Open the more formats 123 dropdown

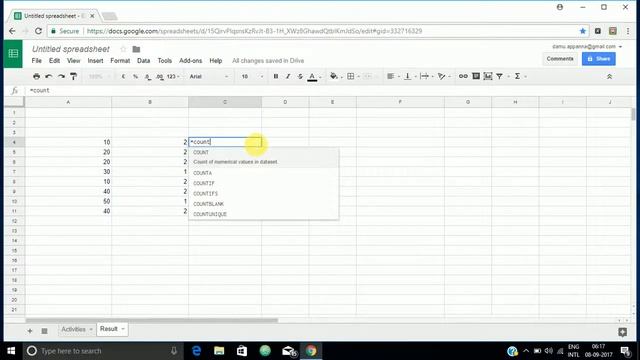pos(173,76)
